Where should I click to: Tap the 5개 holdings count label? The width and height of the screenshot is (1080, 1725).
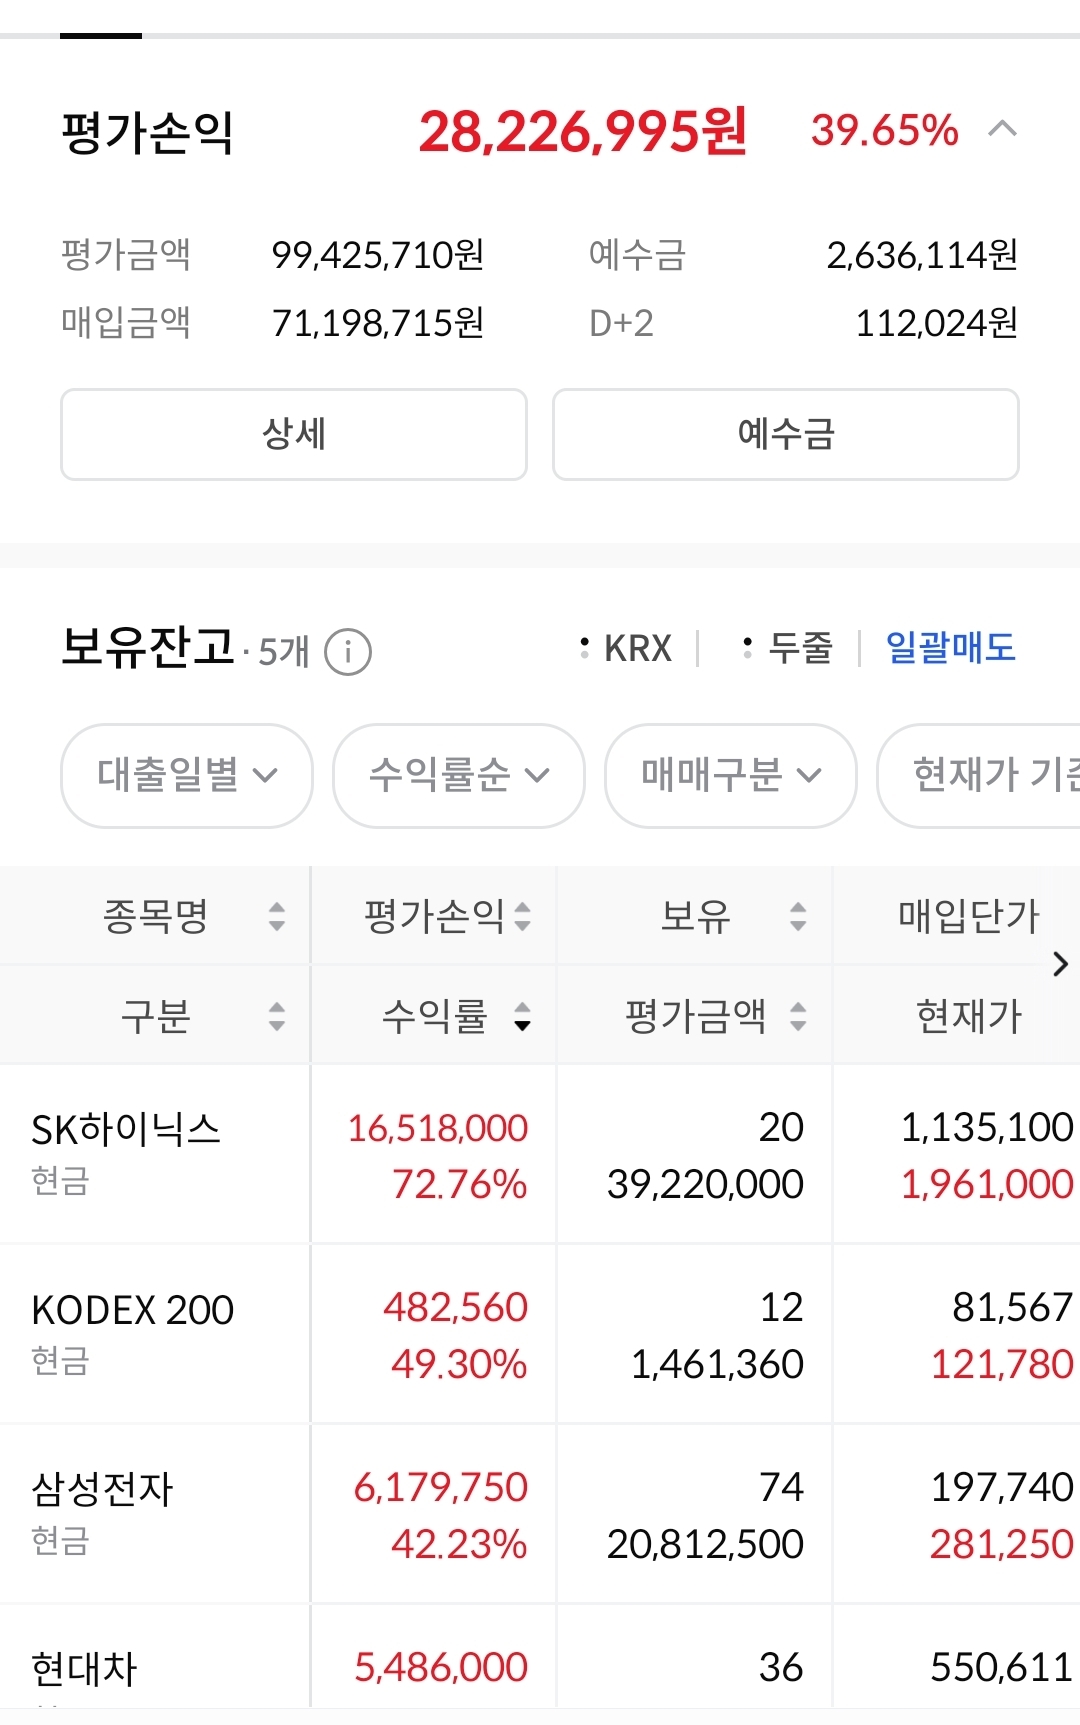[x=284, y=652]
